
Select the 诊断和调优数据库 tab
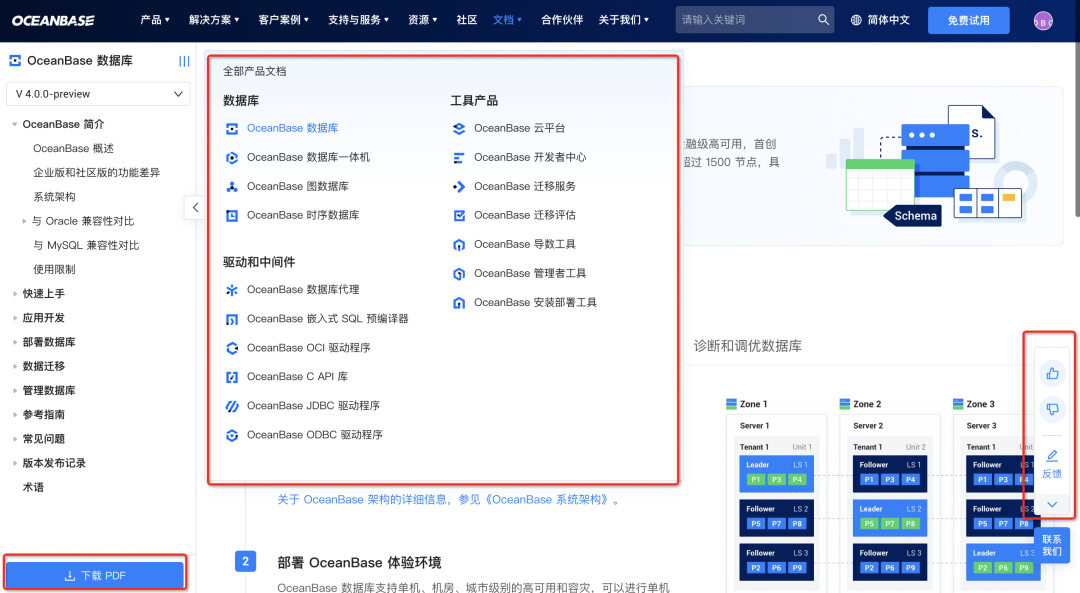tap(747, 346)
